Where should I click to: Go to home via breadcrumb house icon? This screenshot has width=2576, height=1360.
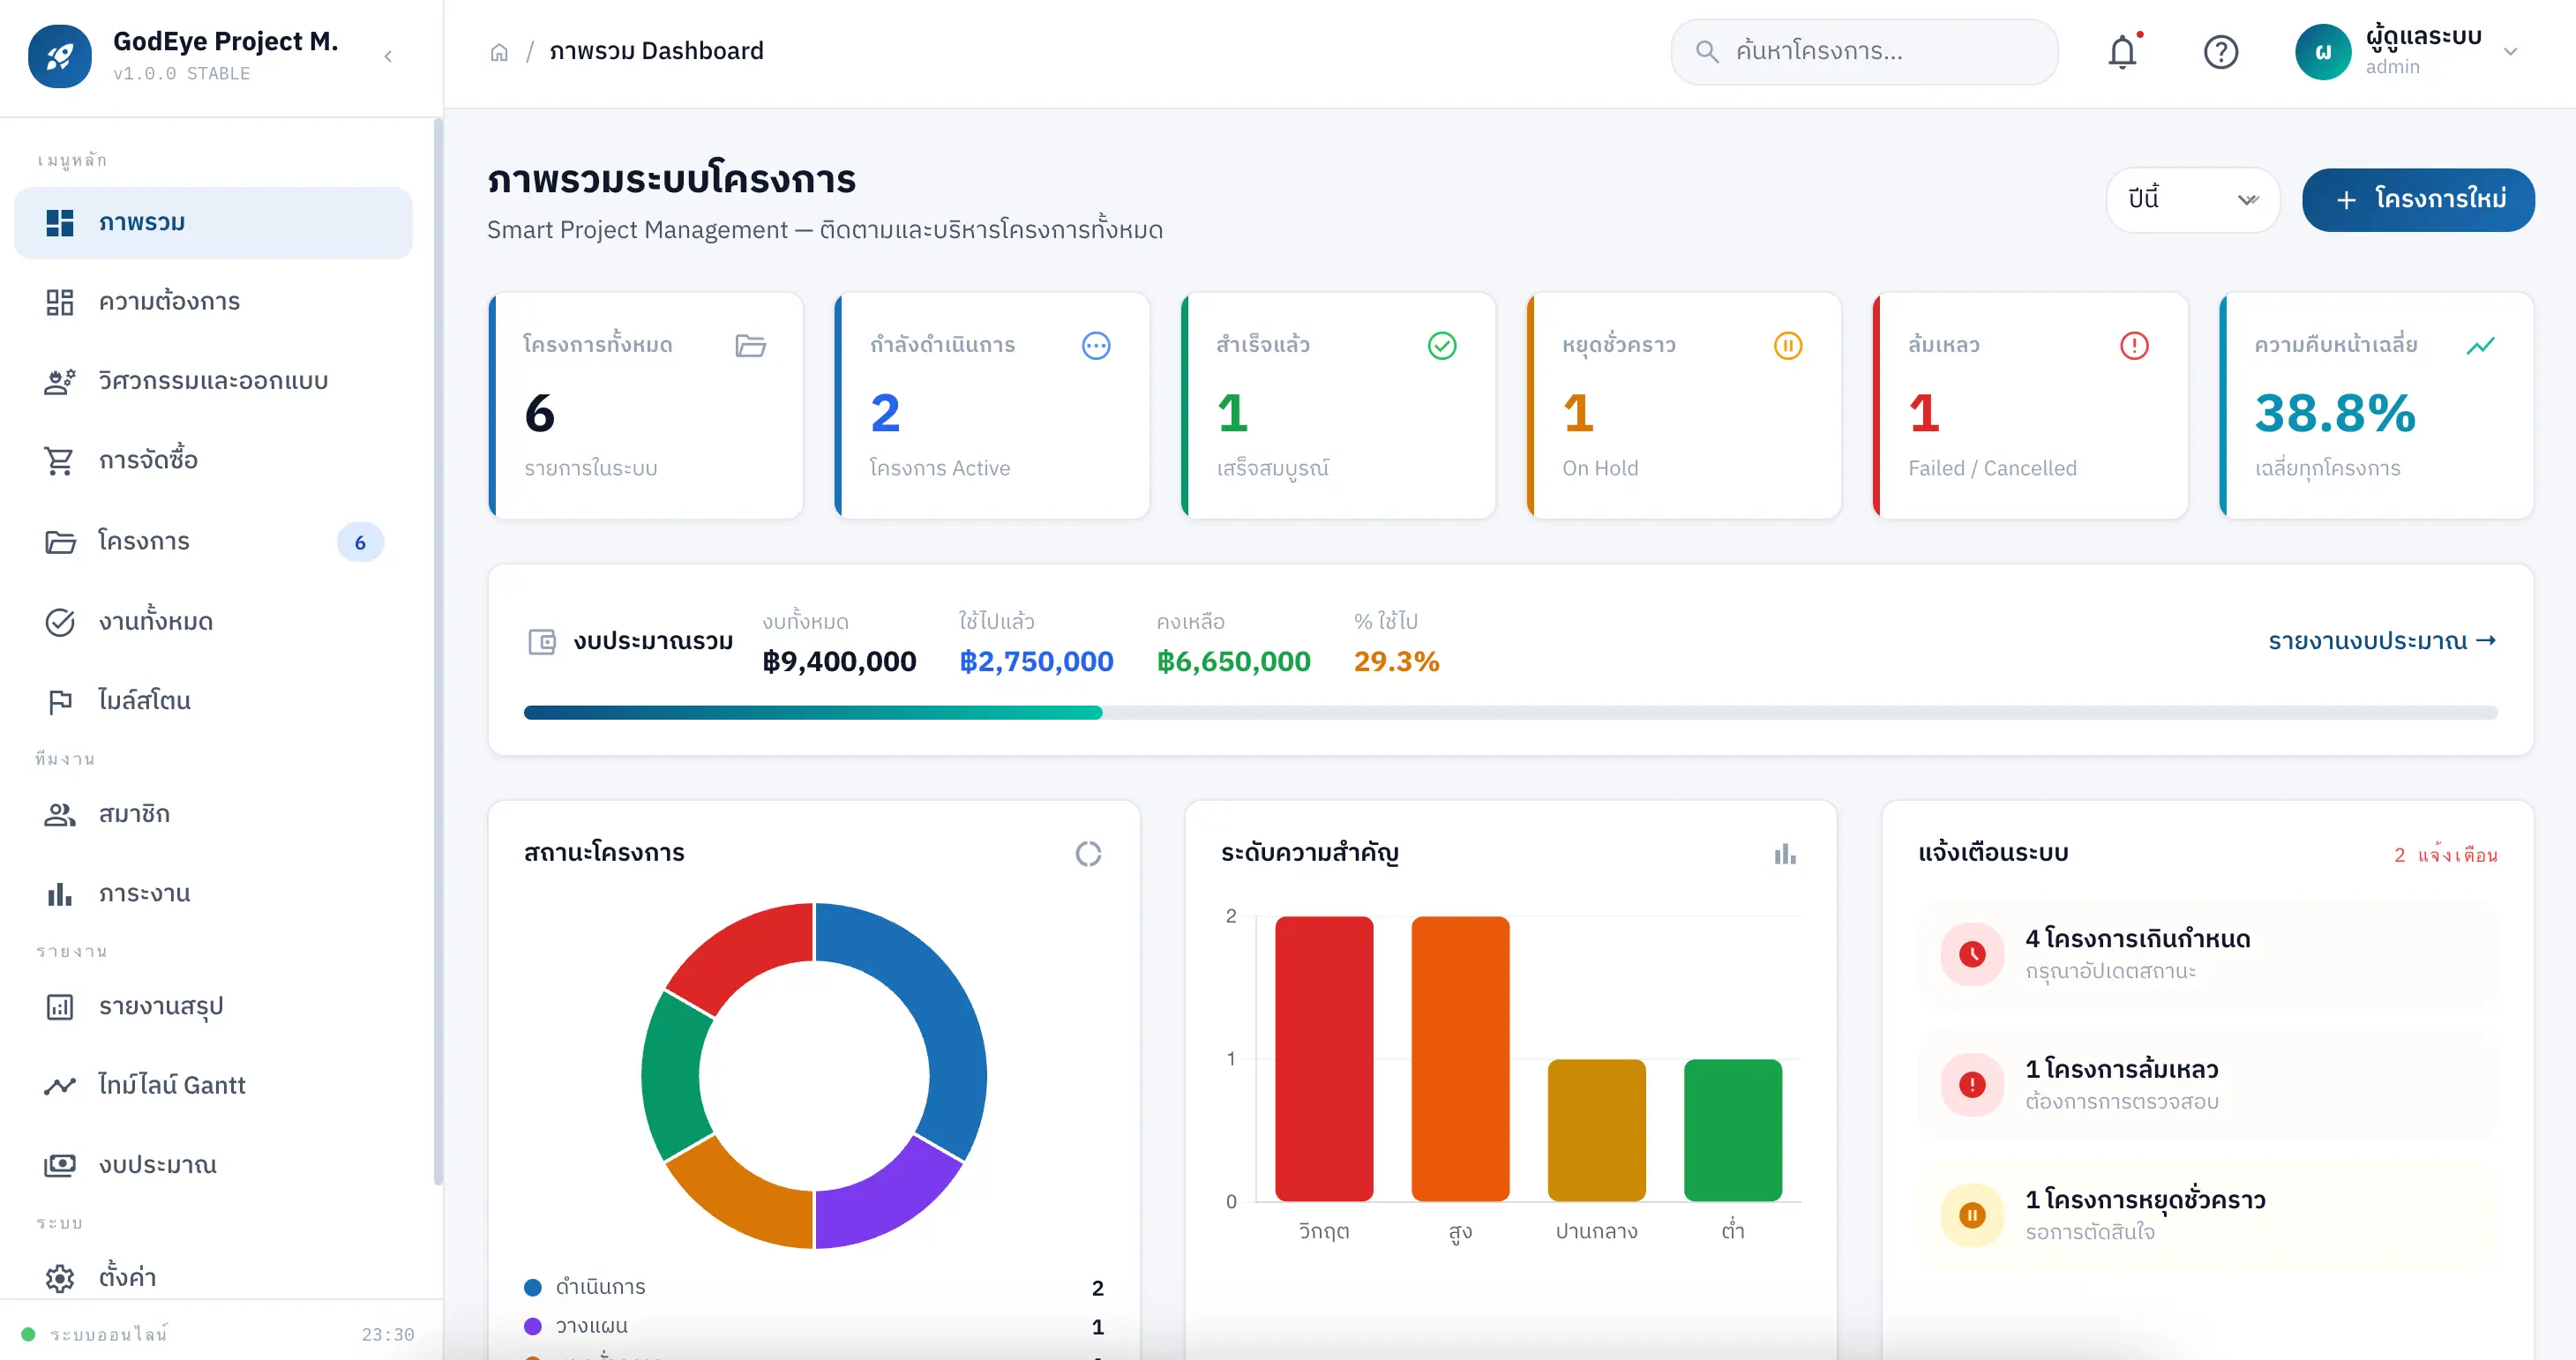[499, 52]
